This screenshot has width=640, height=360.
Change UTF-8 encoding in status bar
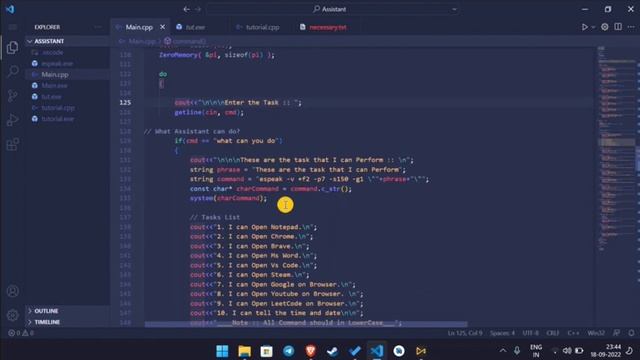click(531, 333)
